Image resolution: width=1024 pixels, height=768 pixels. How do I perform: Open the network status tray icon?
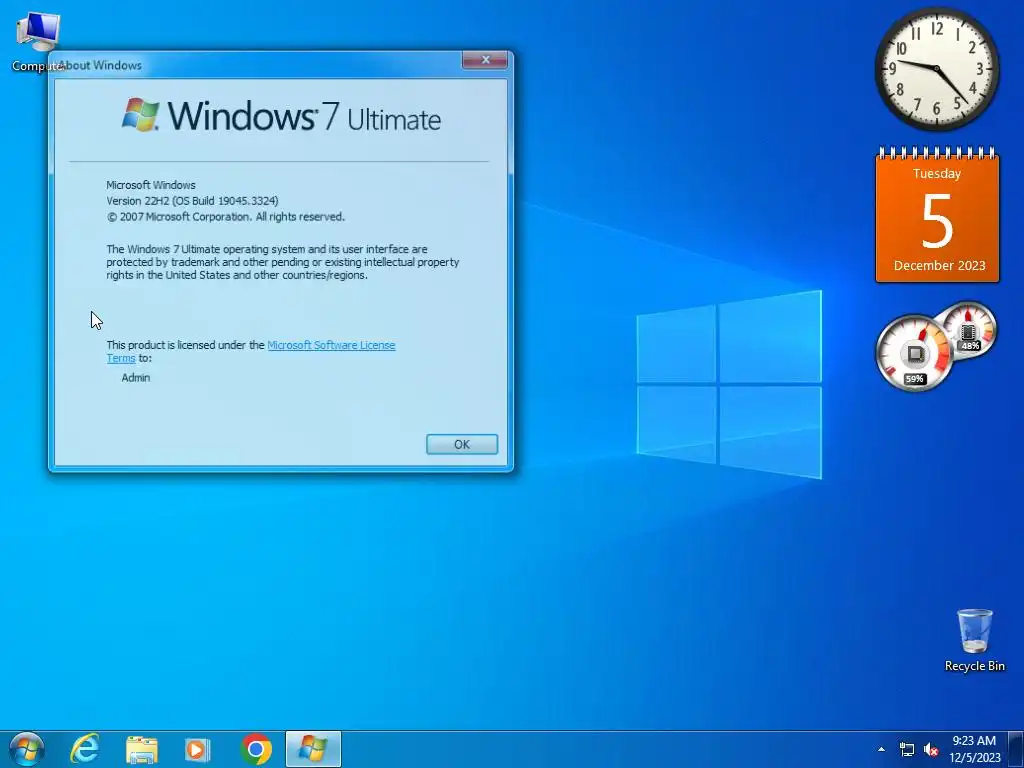pos(907,750)
